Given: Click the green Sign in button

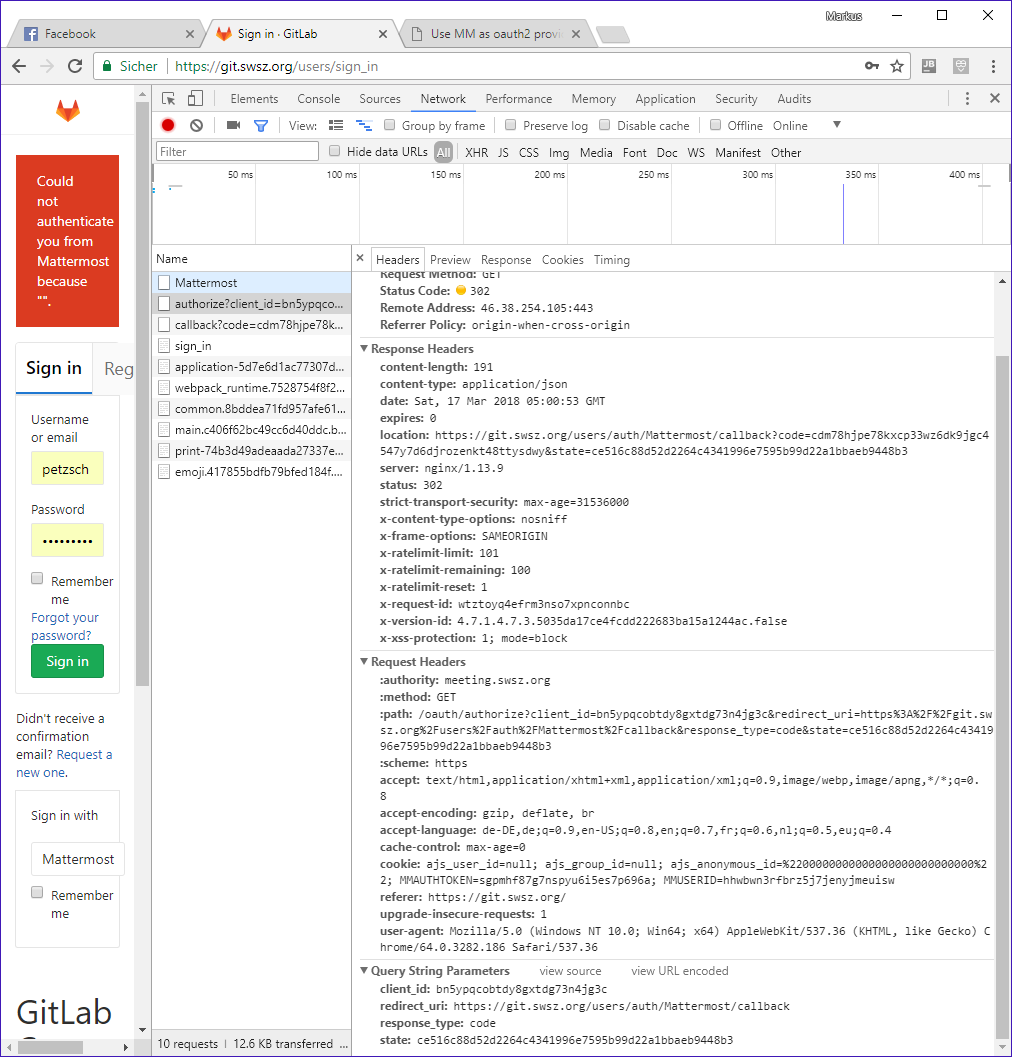Looking at the screenshot, I should pyautogui.click(x=67, y=661).
